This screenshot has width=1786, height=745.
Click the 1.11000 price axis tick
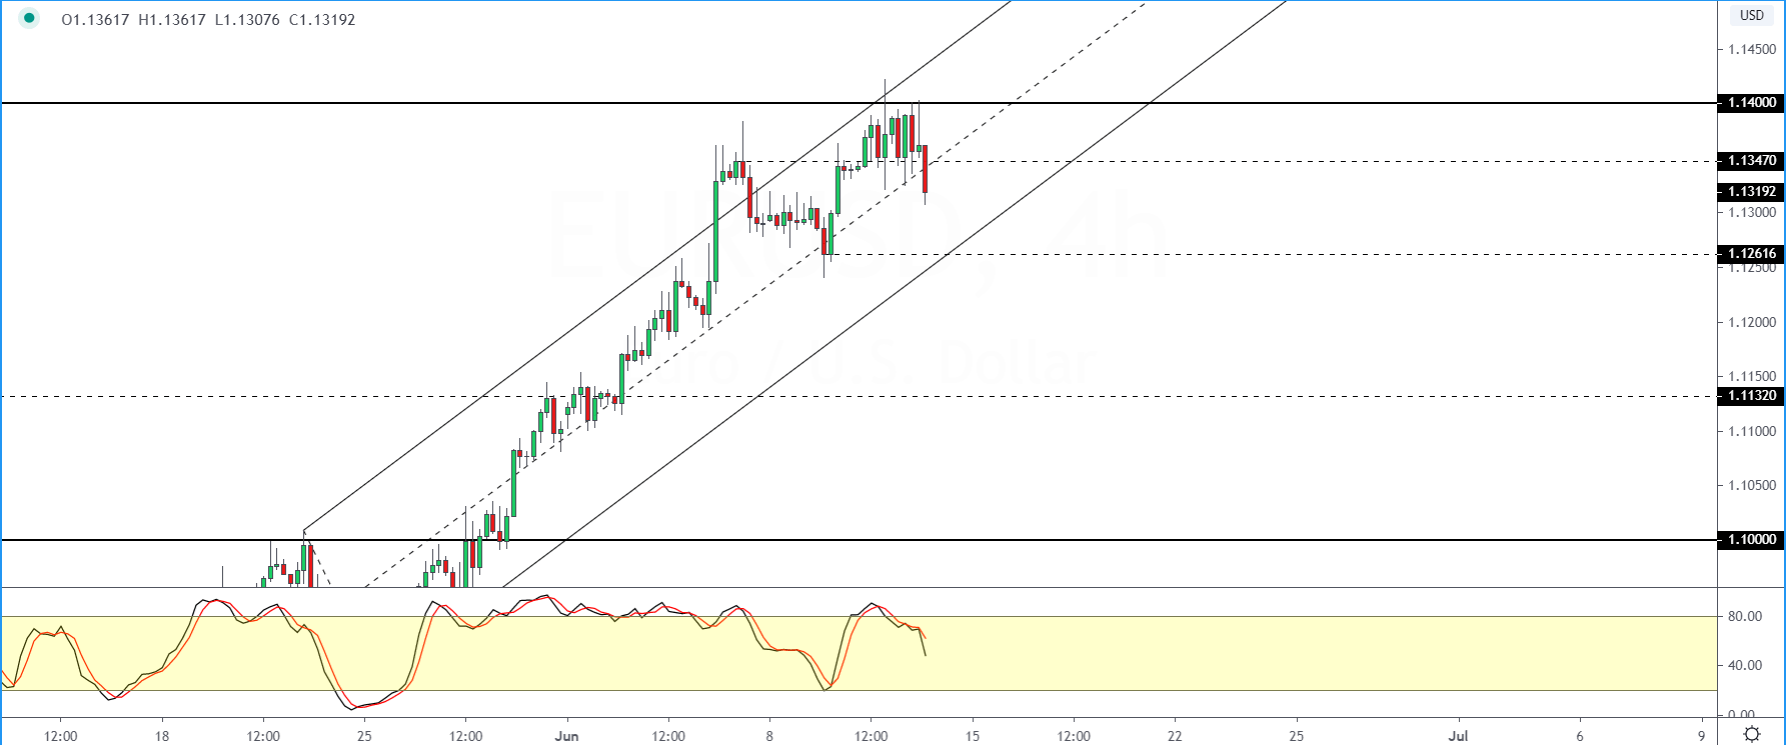[x=1752, y=431]
